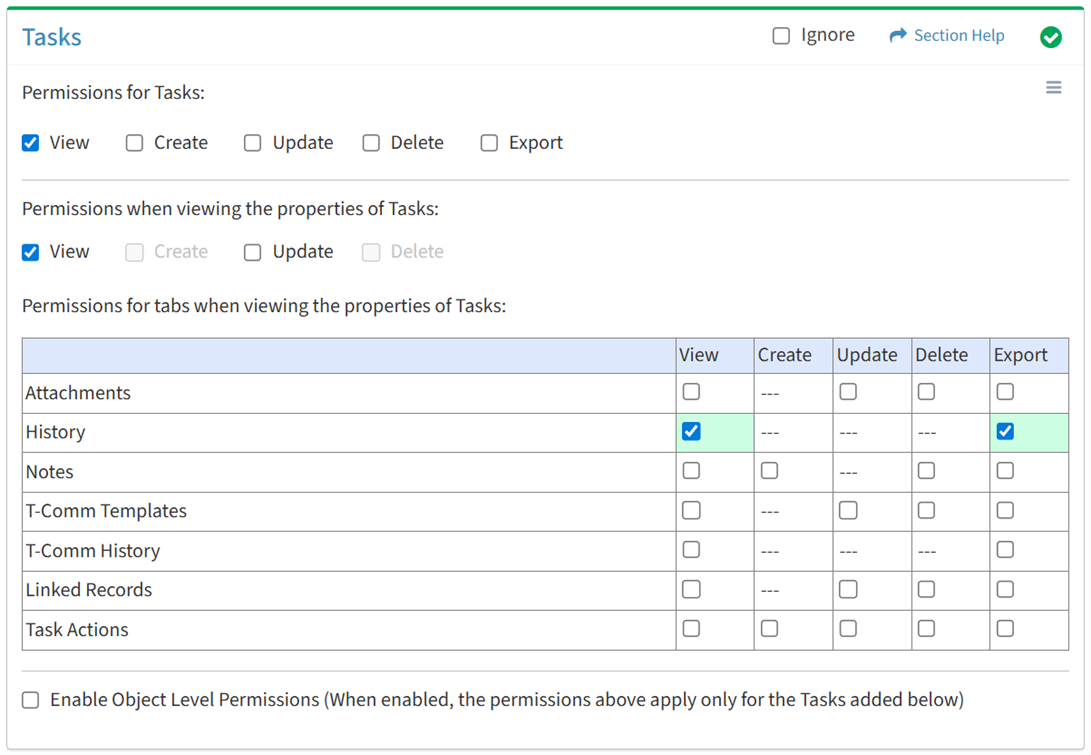Screen dimensions: 1091x755
Task: Click the Section Help arrow icon
Action: pos(897,36)
